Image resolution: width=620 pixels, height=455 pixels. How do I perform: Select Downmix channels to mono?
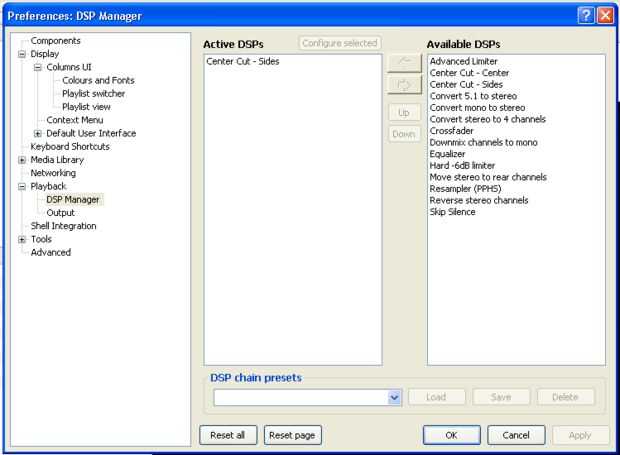[484, 142]
